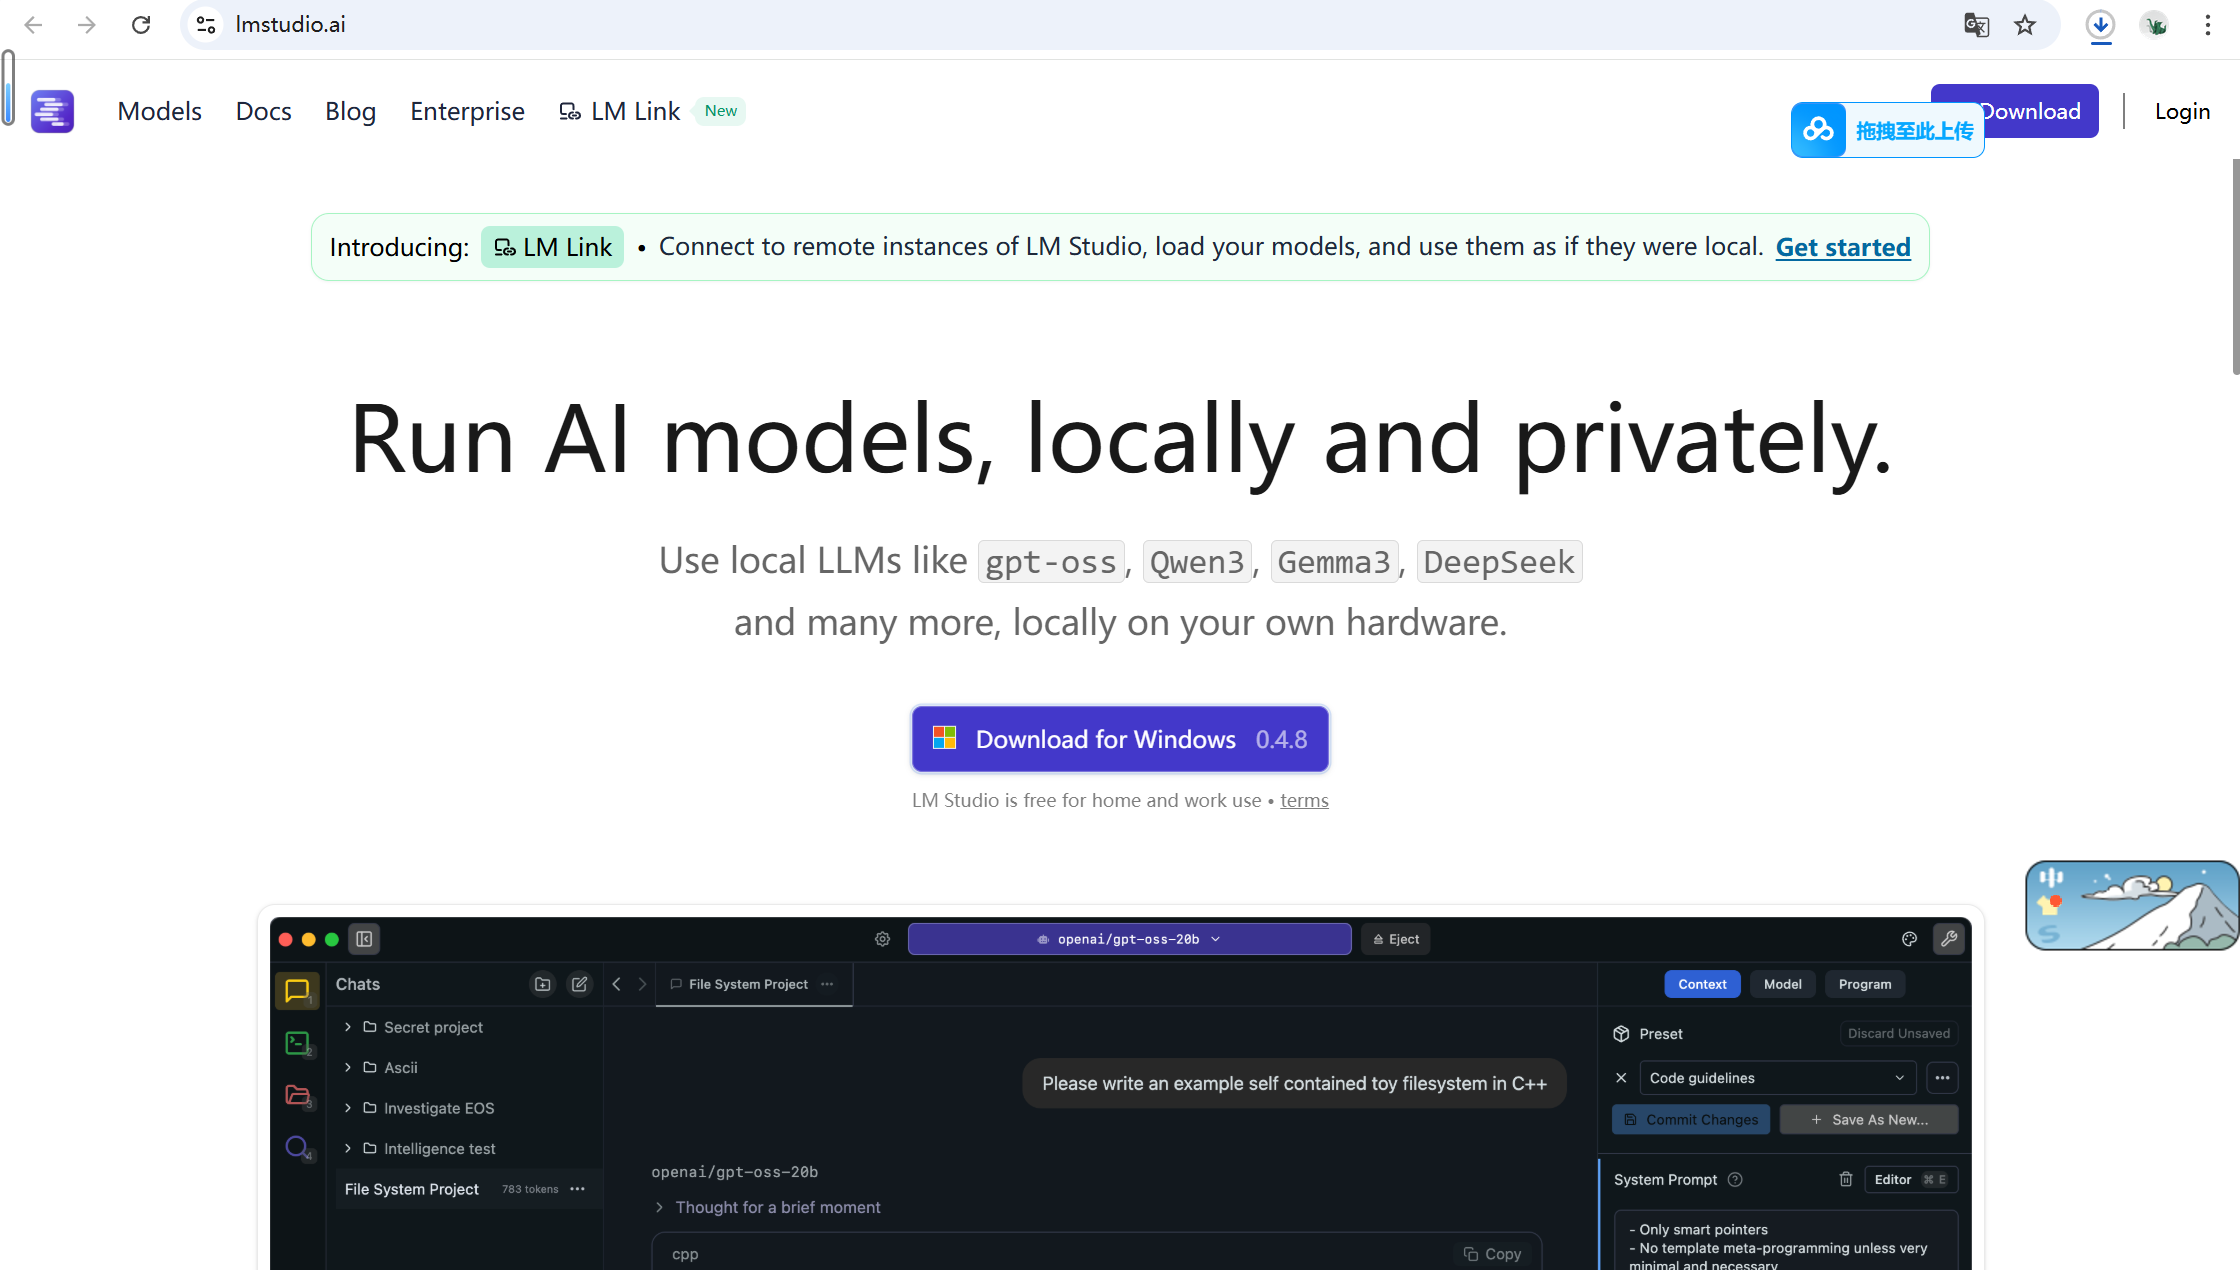The height and width of the screenshot is (1270, 2240).
Task: Click the page vertical scrollbar
Action: coord(2235,266)
